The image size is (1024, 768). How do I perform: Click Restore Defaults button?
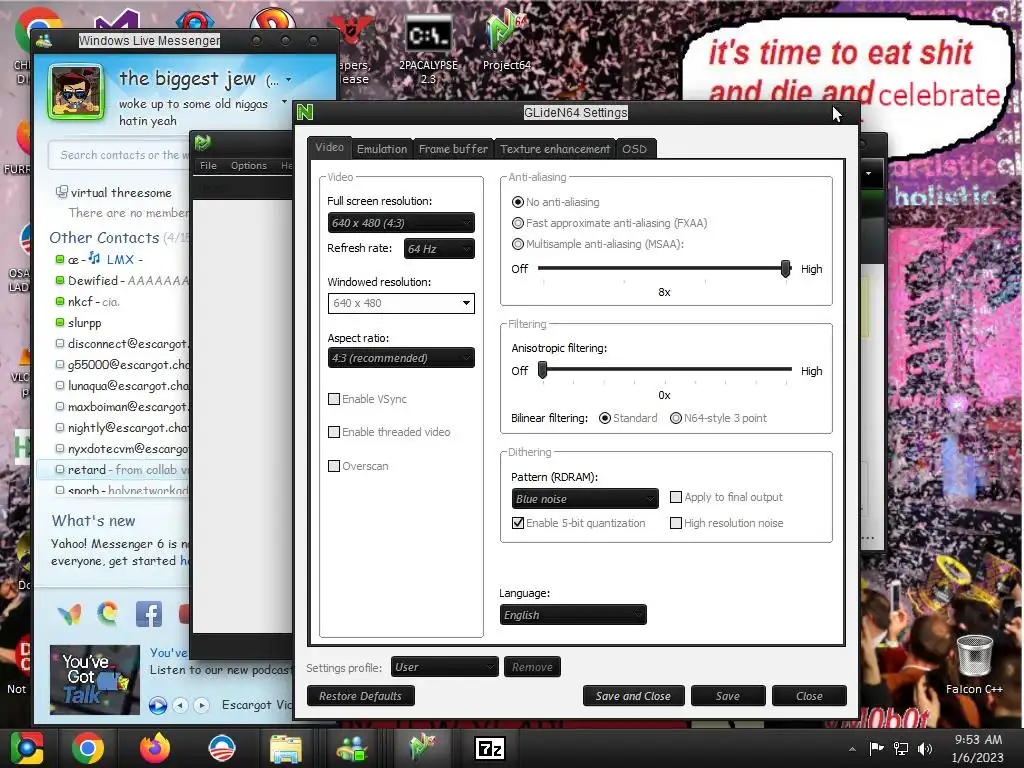360,696
